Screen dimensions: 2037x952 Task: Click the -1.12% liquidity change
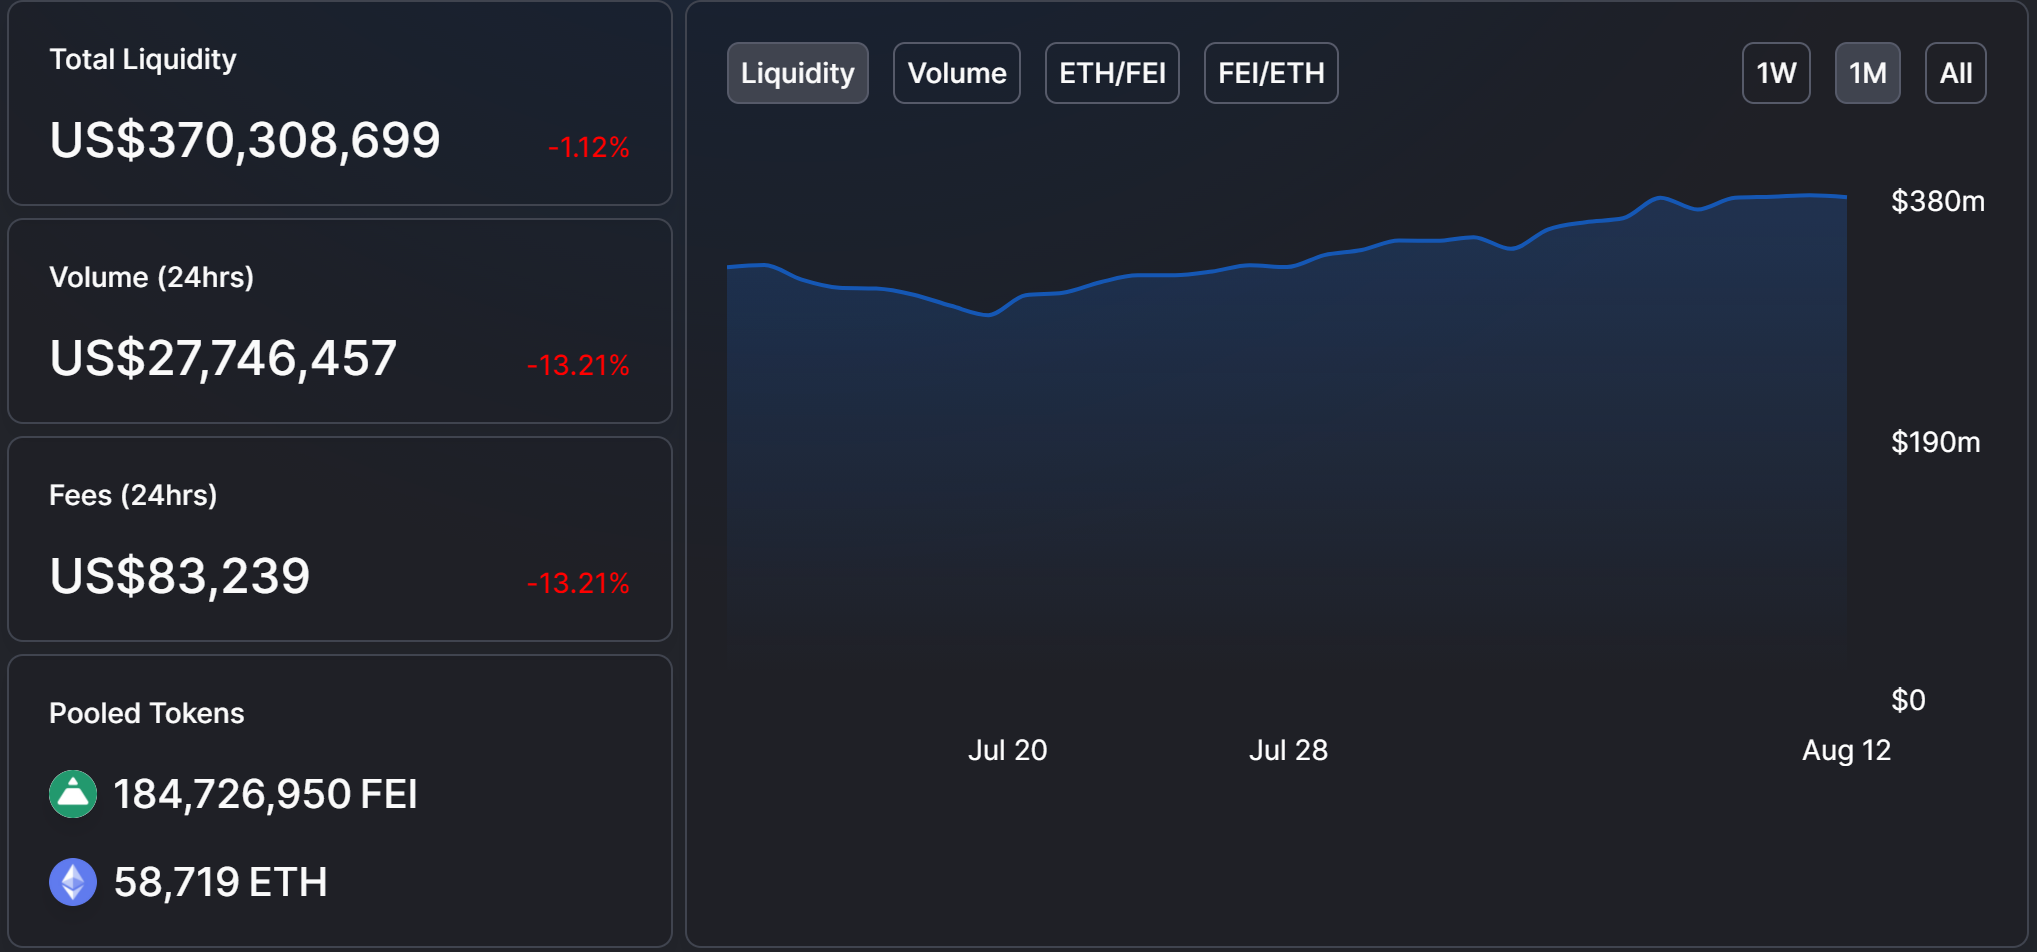point(589,148)
